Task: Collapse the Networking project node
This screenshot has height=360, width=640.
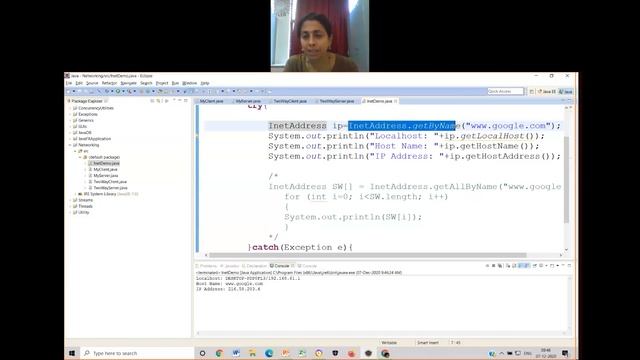Action: (70, 145)
